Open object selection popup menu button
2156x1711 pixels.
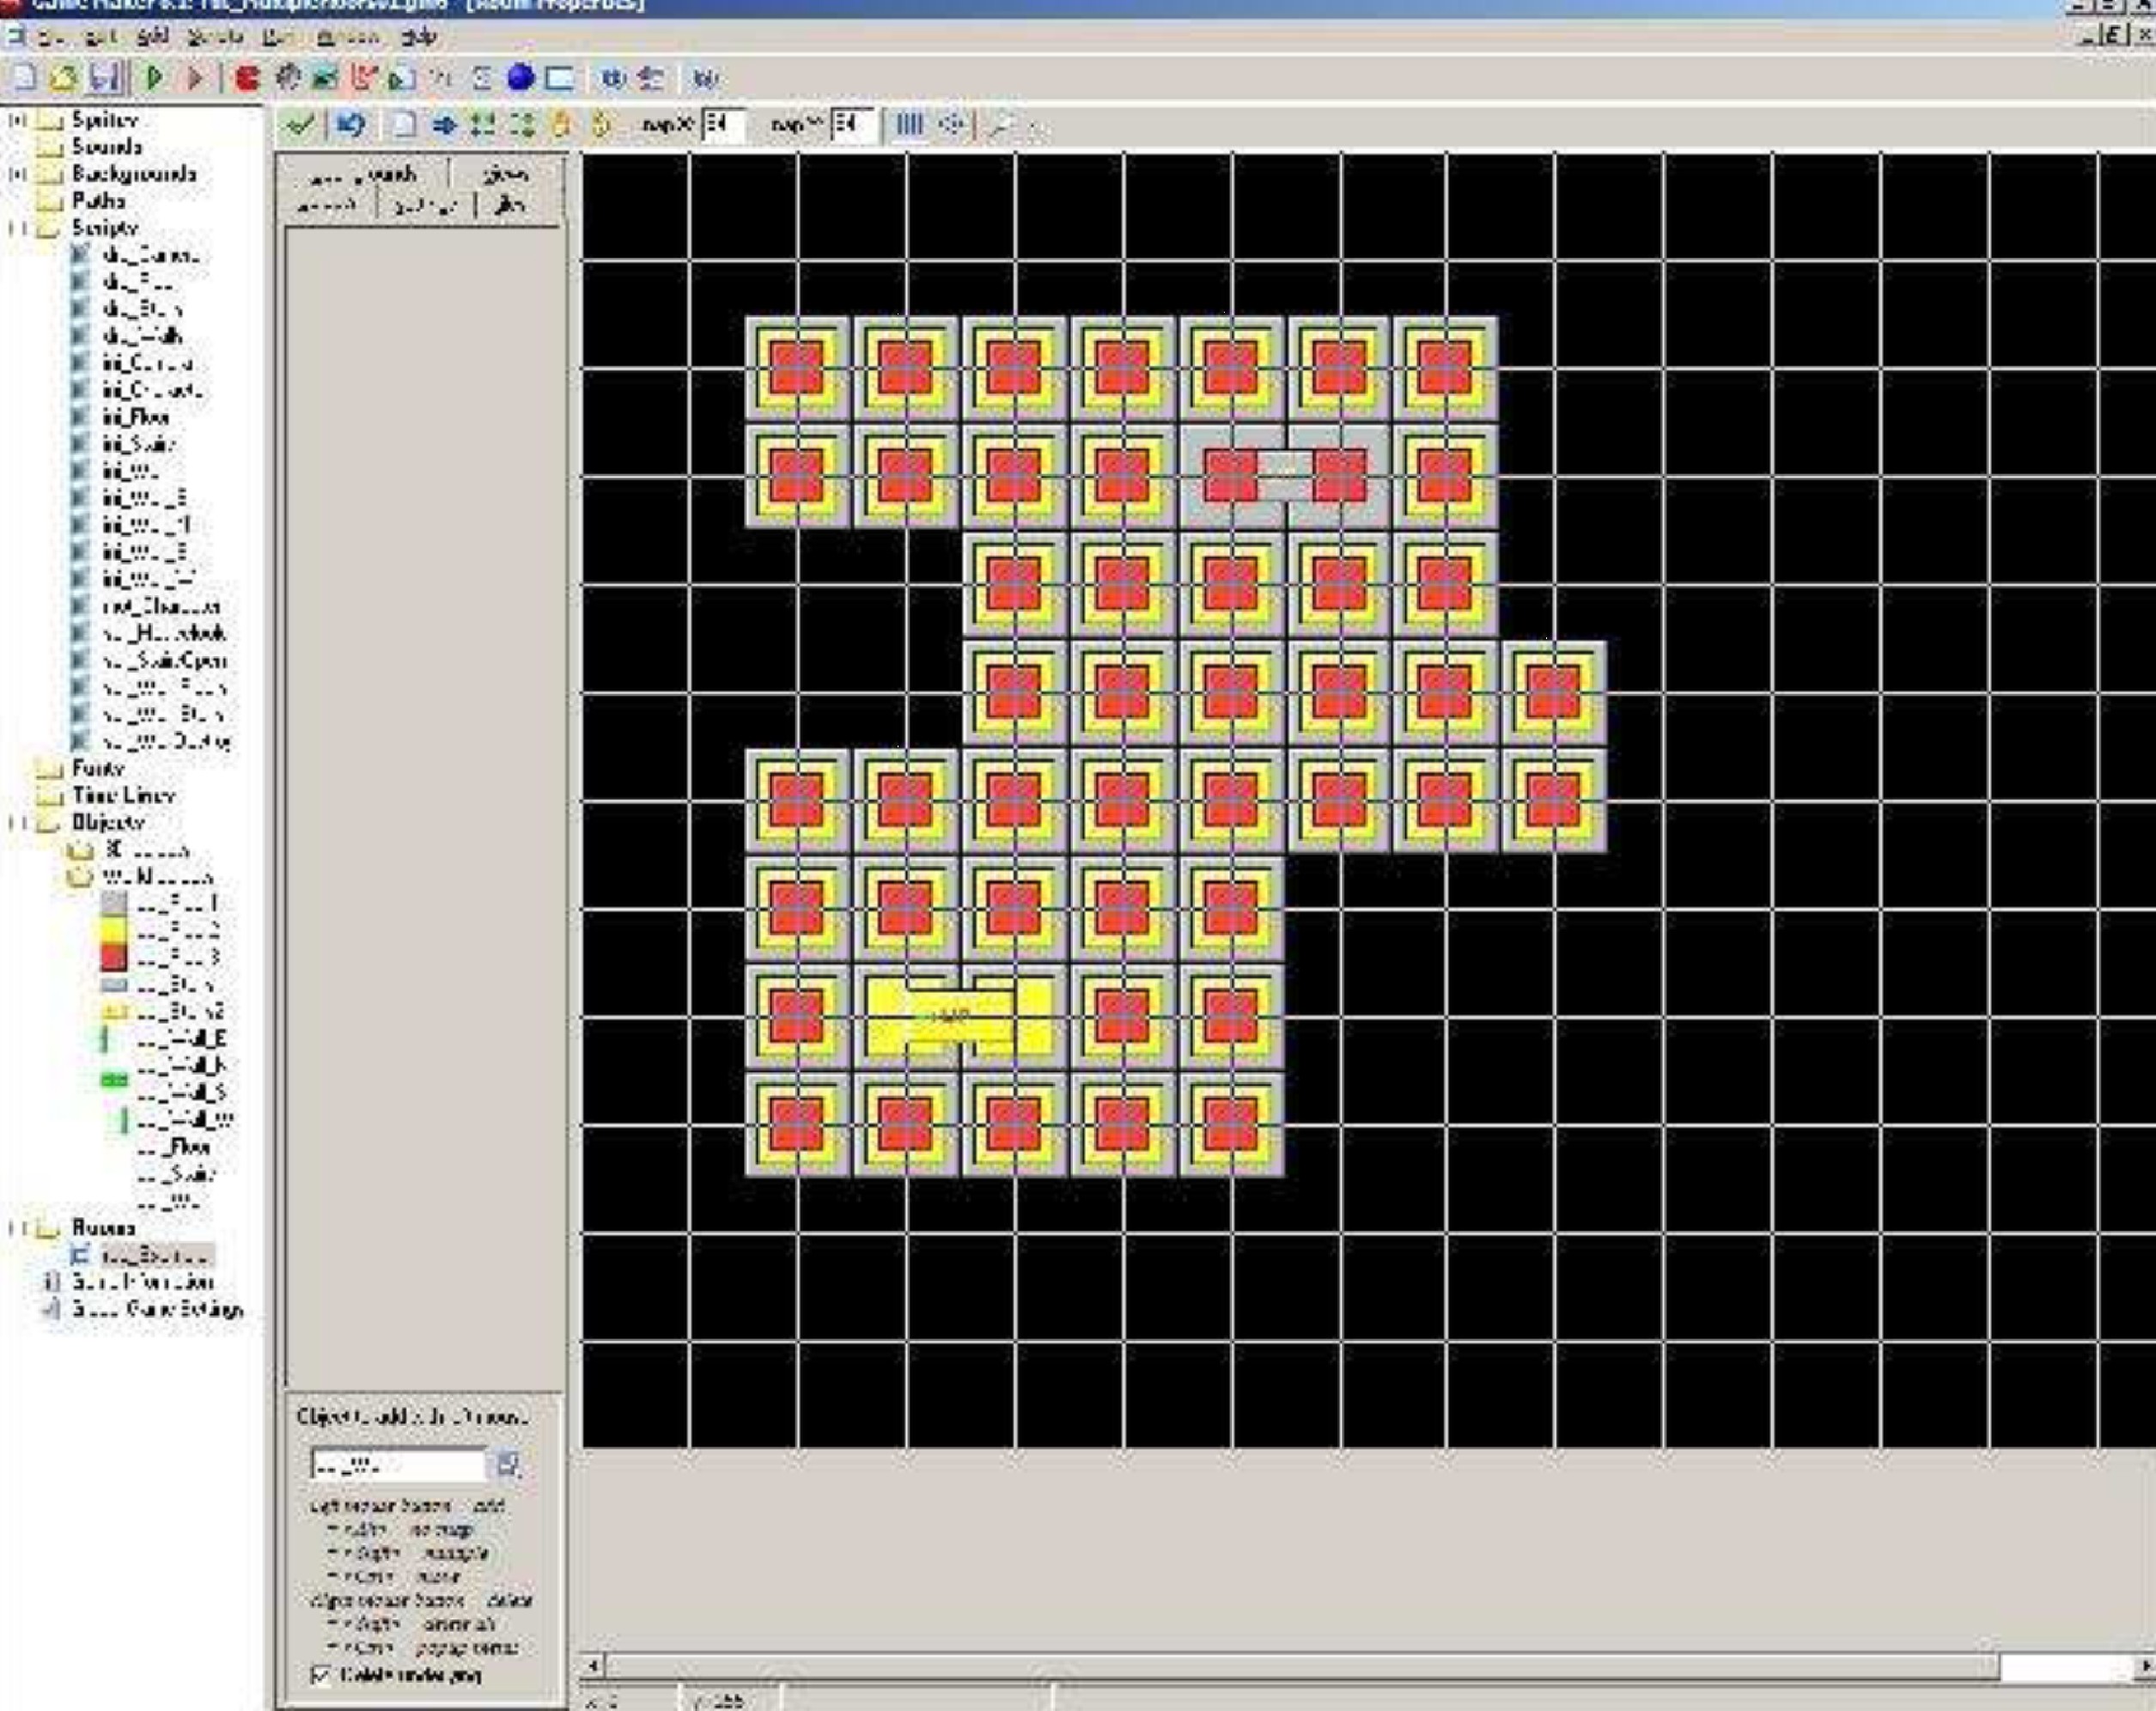(x=507, y=1465)
